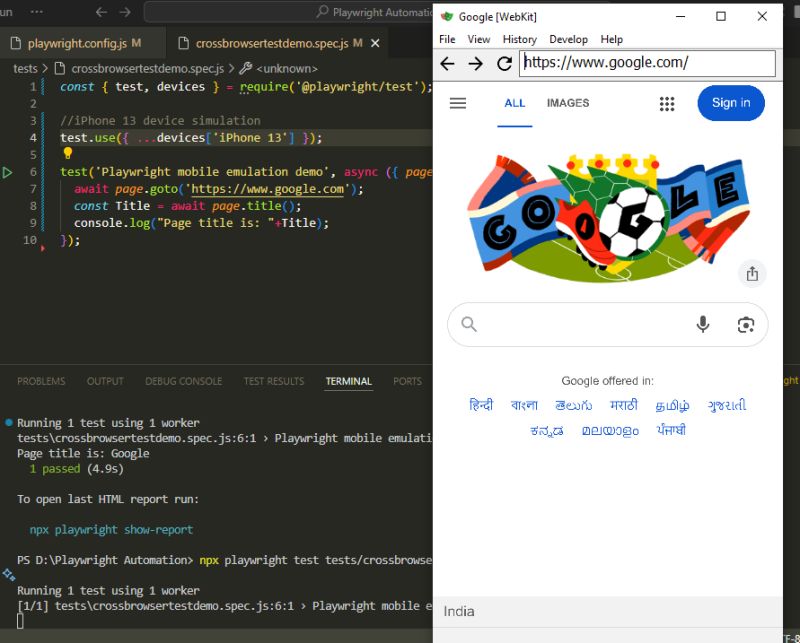Click the tests breadcrumb folder

(x=25, y=68)
